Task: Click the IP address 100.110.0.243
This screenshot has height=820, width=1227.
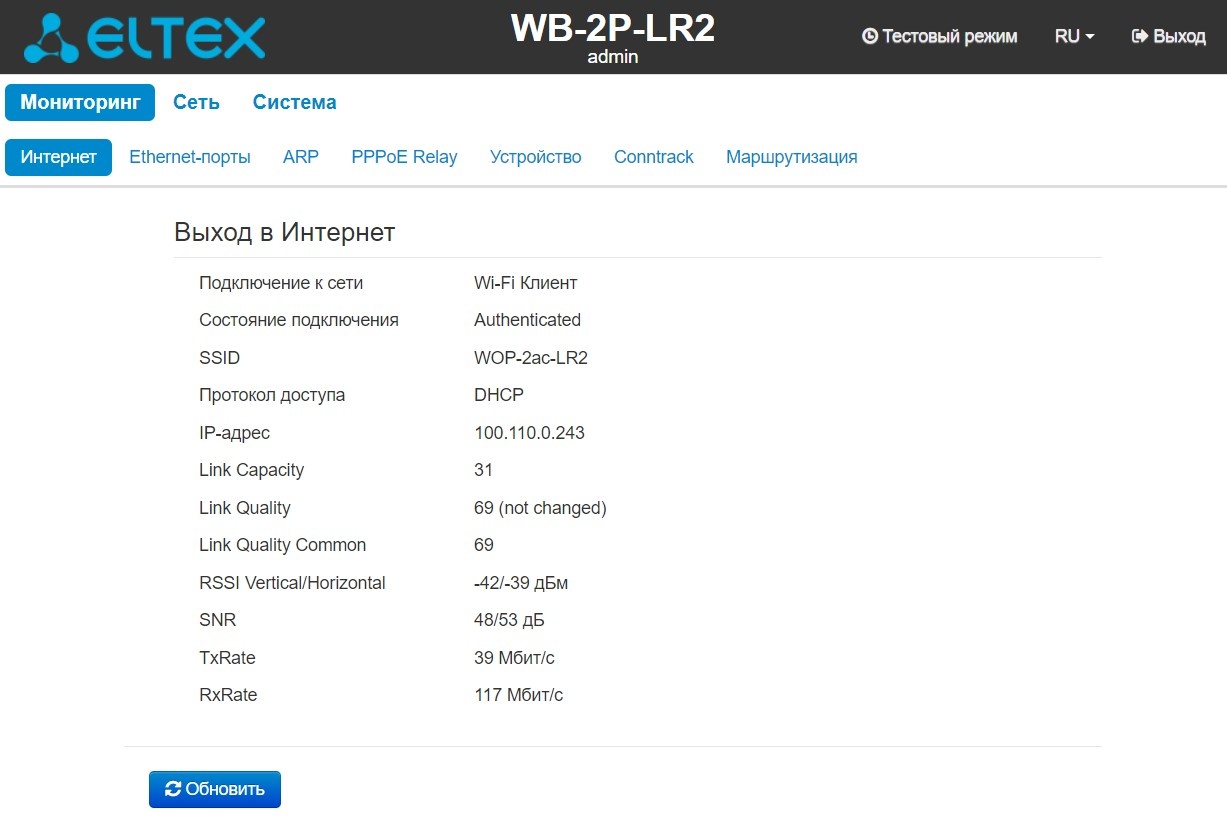Action: click(x=529, y=433)
